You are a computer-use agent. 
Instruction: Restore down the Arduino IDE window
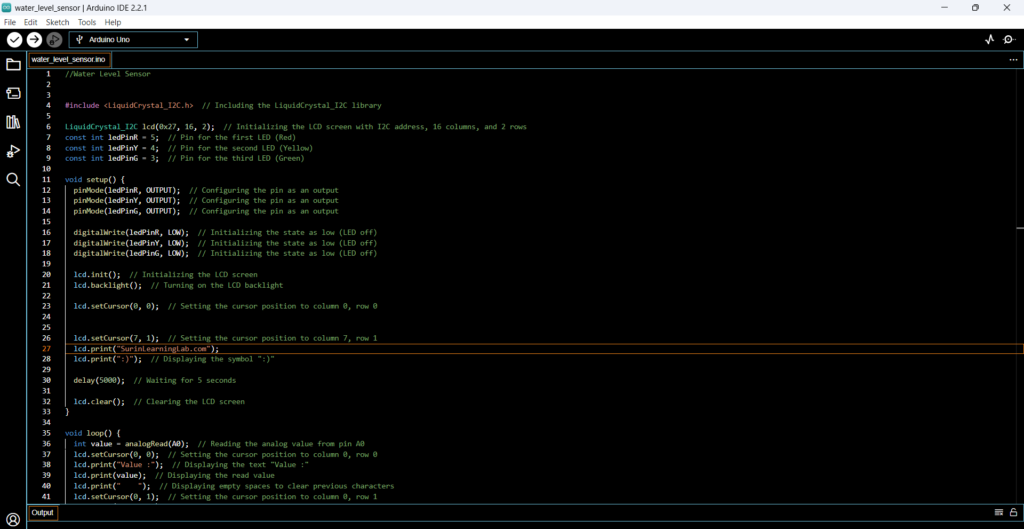[x=975, y=7]
